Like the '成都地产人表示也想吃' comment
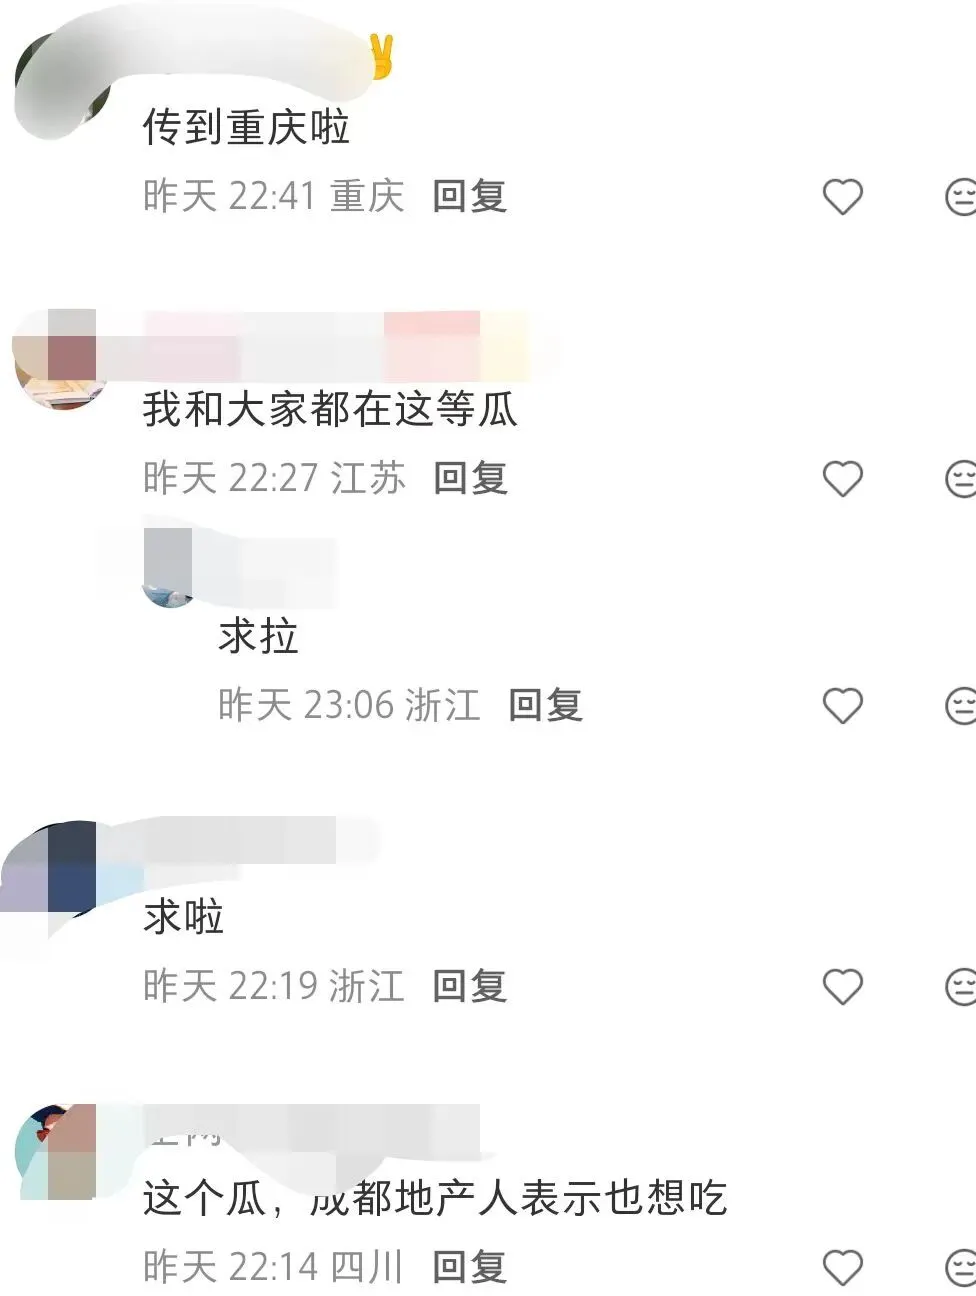 (842, 1267)
